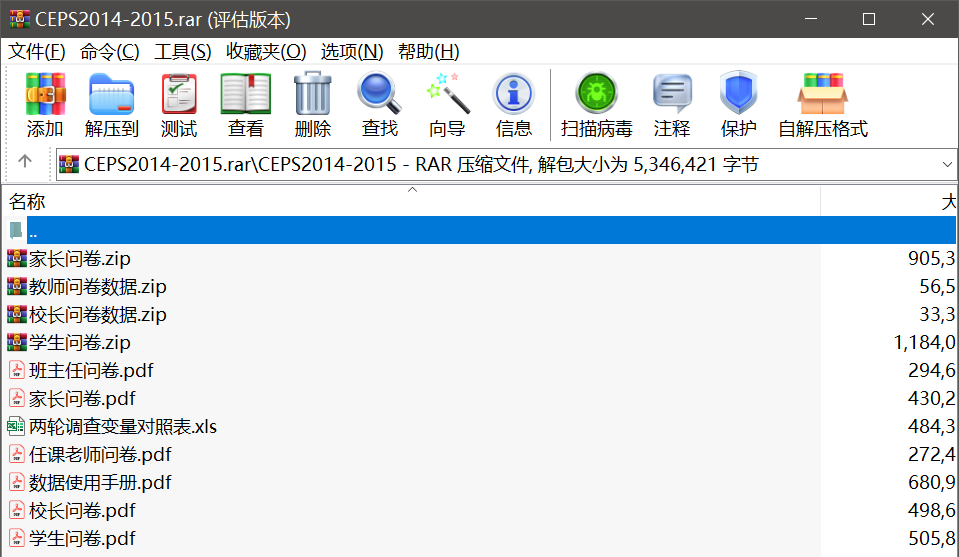Click the Test (测试) archive icon
The image size is (959, 557).
[x=179, y=94]
